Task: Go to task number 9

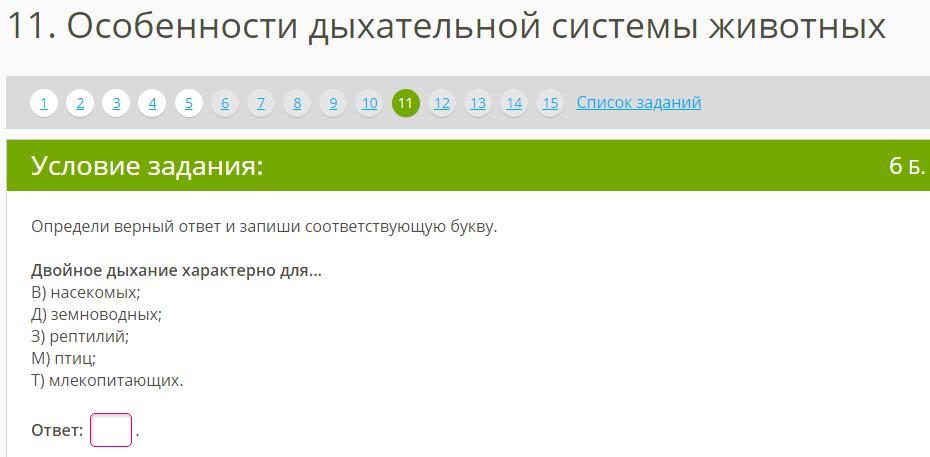Action: (x=333, y=104)
